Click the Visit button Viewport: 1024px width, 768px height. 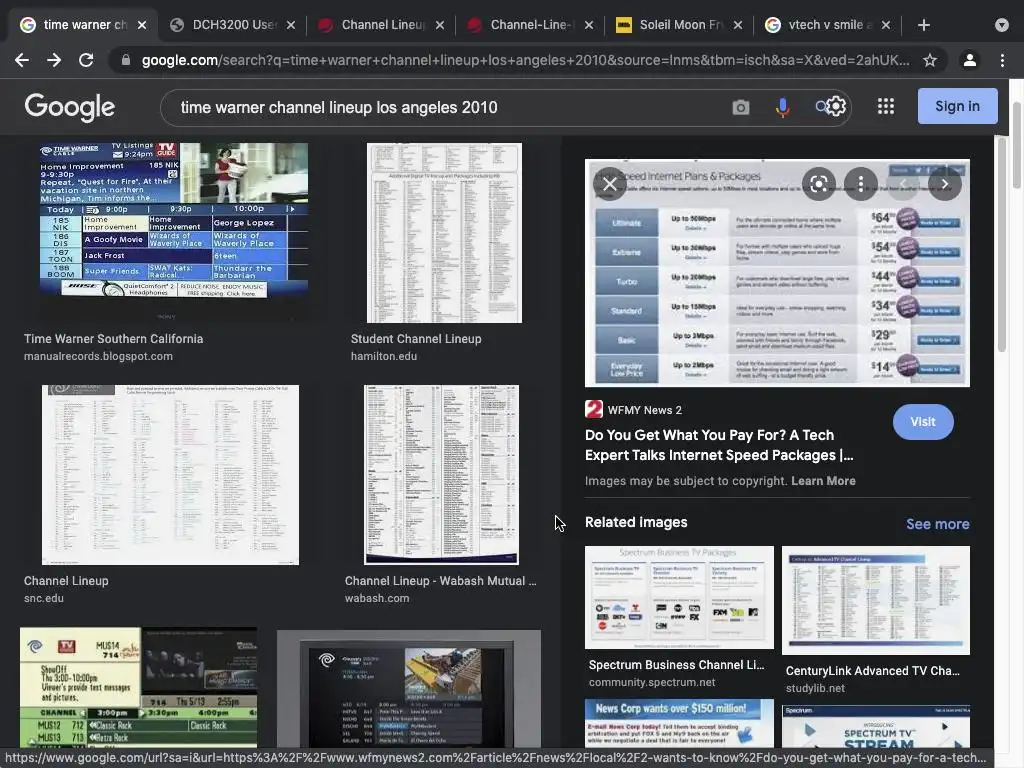pos(923,422)
